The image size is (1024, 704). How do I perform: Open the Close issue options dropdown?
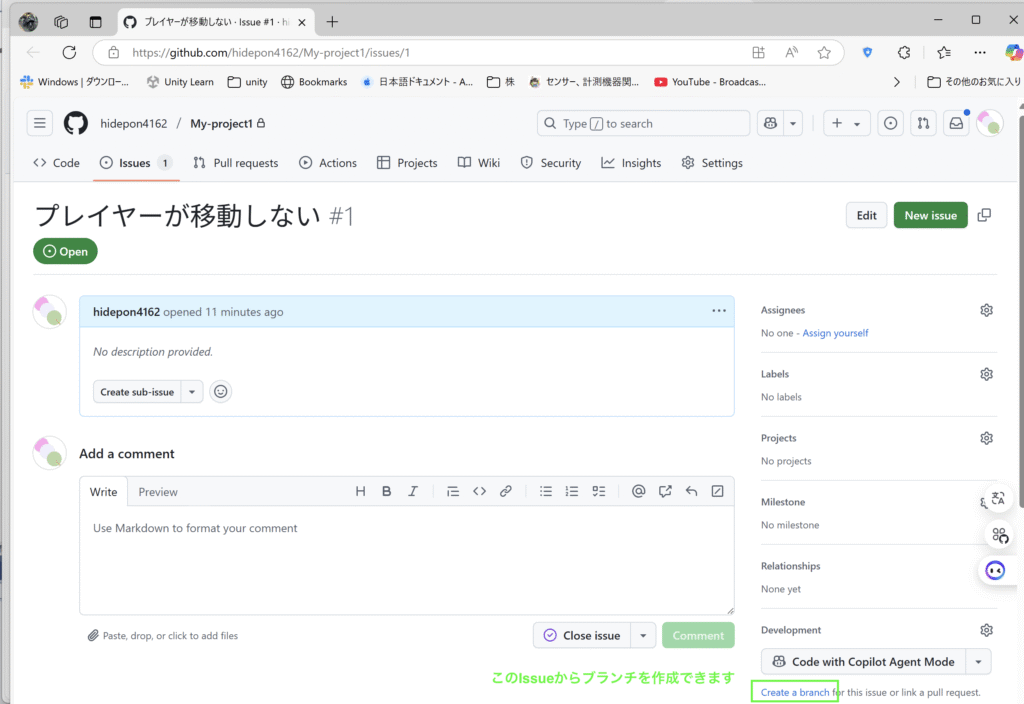[x=645, y=635]
